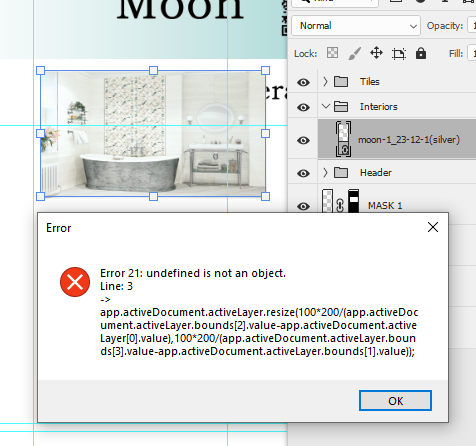Hide the MASK 1 layer
The height and width of the screenshot is (446, 476).
click(303, 206)
